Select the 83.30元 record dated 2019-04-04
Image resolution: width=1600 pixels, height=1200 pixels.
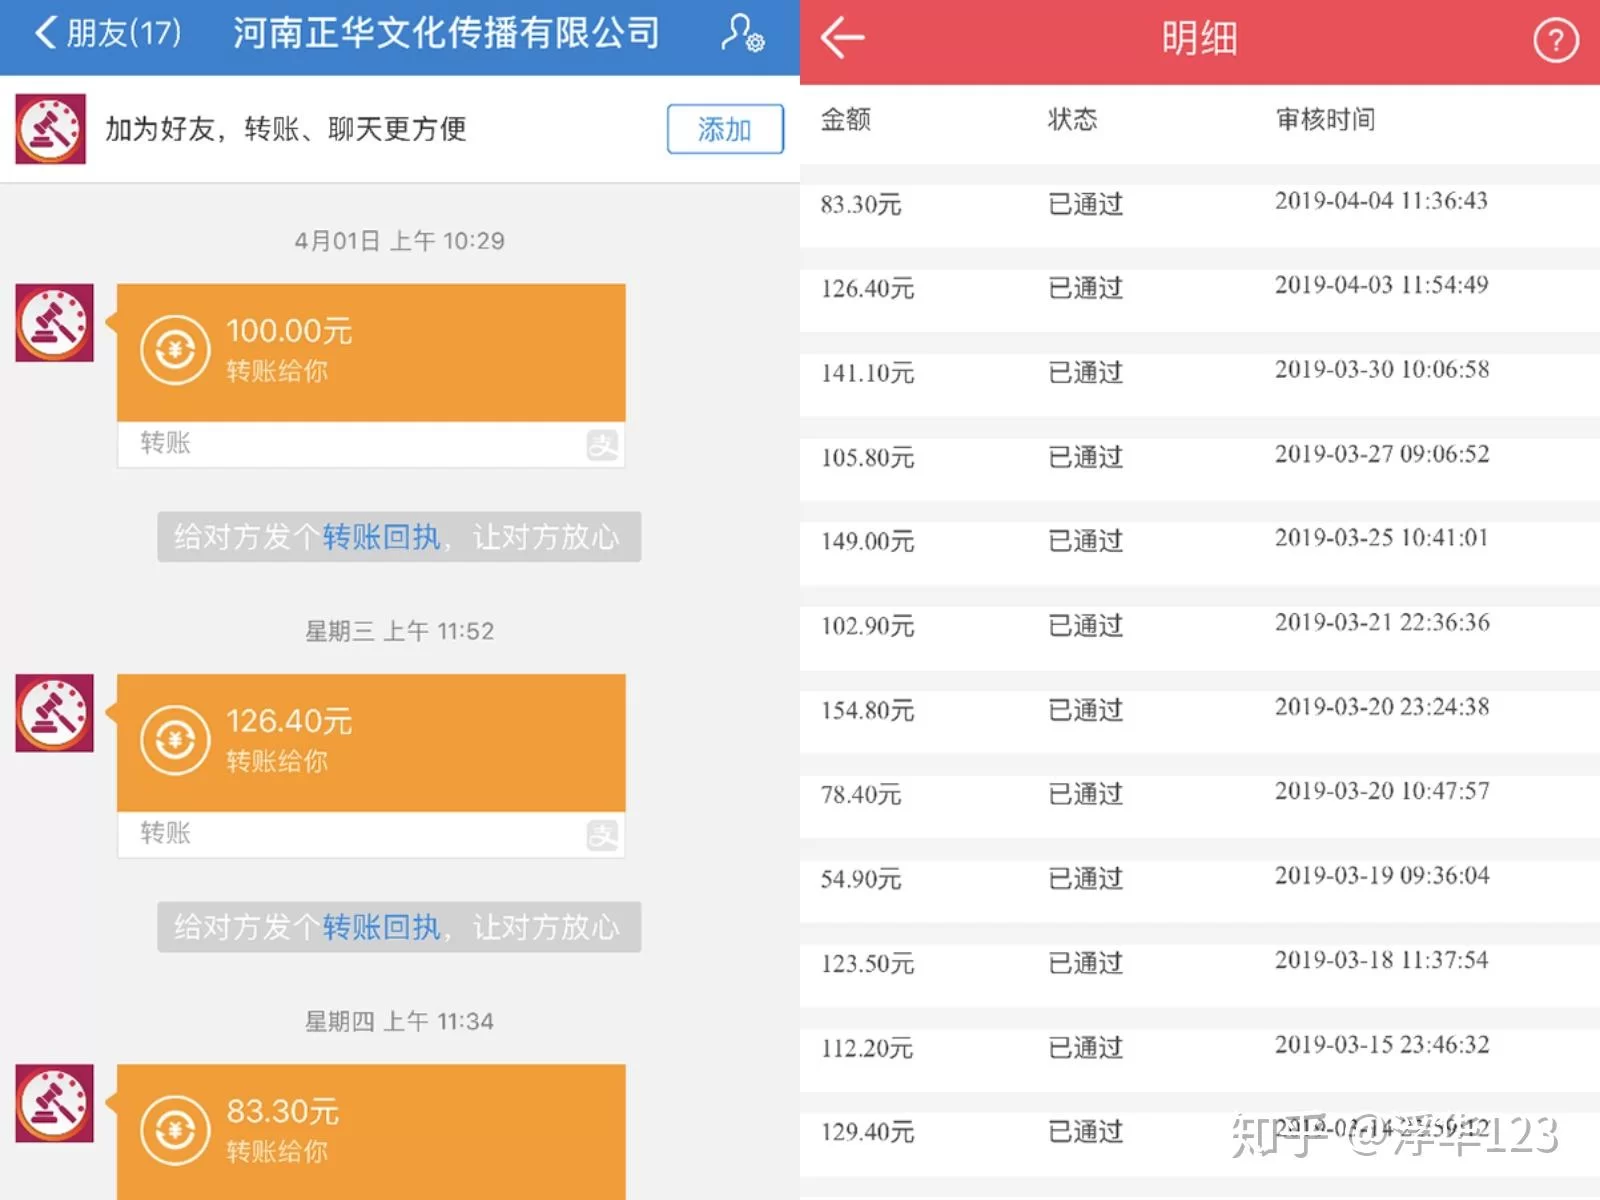[x=1199, y=204]
